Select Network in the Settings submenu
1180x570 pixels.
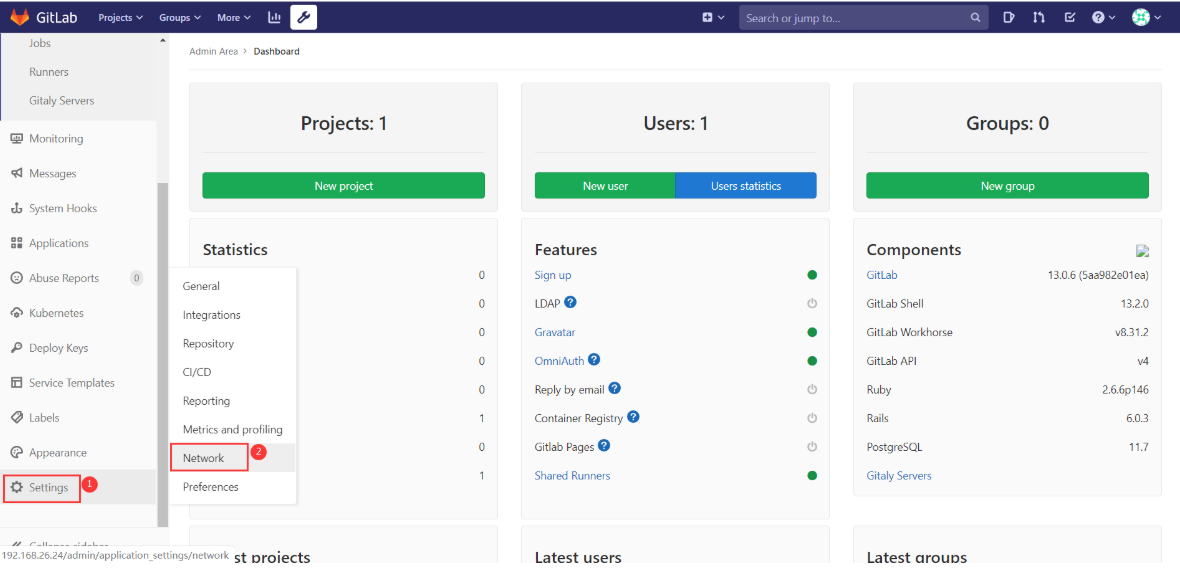(204, 458)
